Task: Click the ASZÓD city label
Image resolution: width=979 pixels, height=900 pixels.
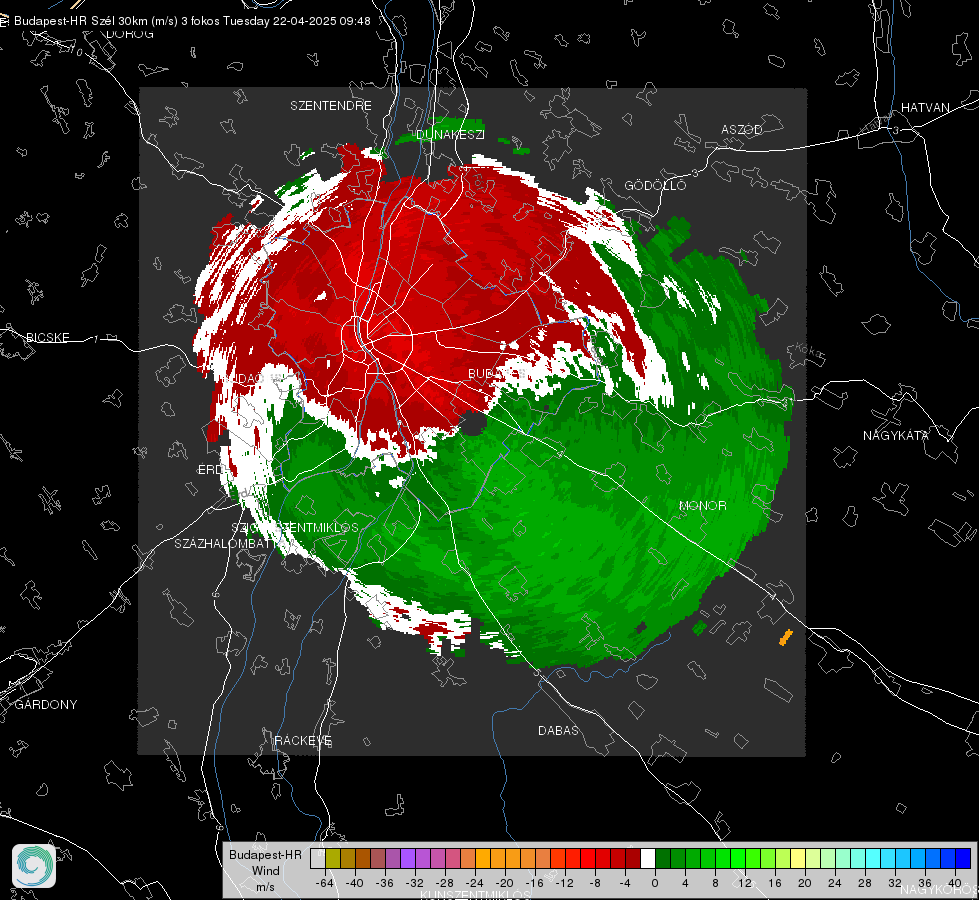Action: click(x=742, y=129)
